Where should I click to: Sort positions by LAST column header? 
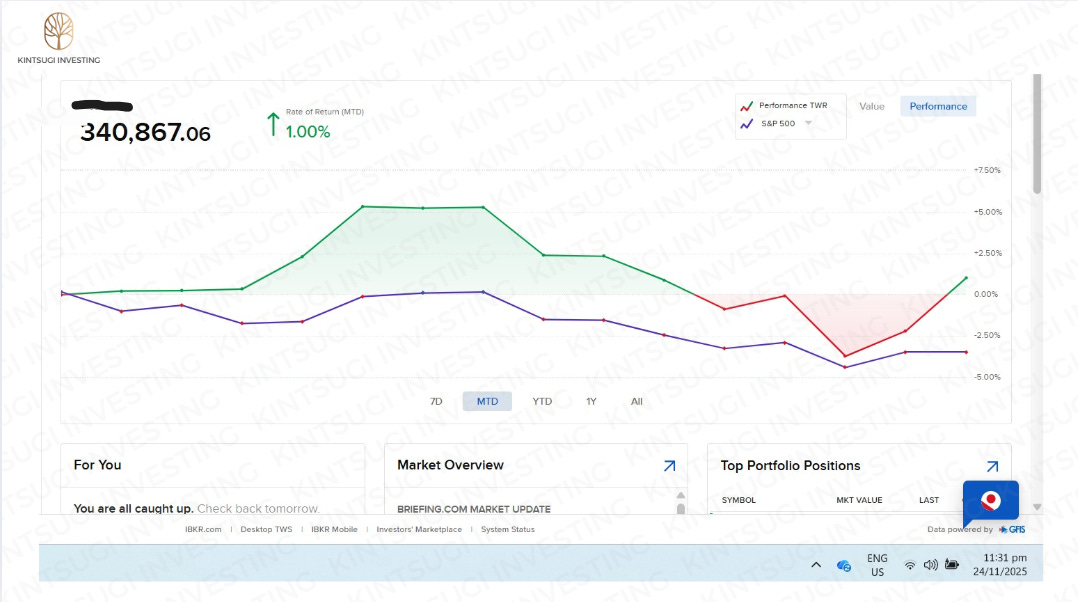coord(929,500)
